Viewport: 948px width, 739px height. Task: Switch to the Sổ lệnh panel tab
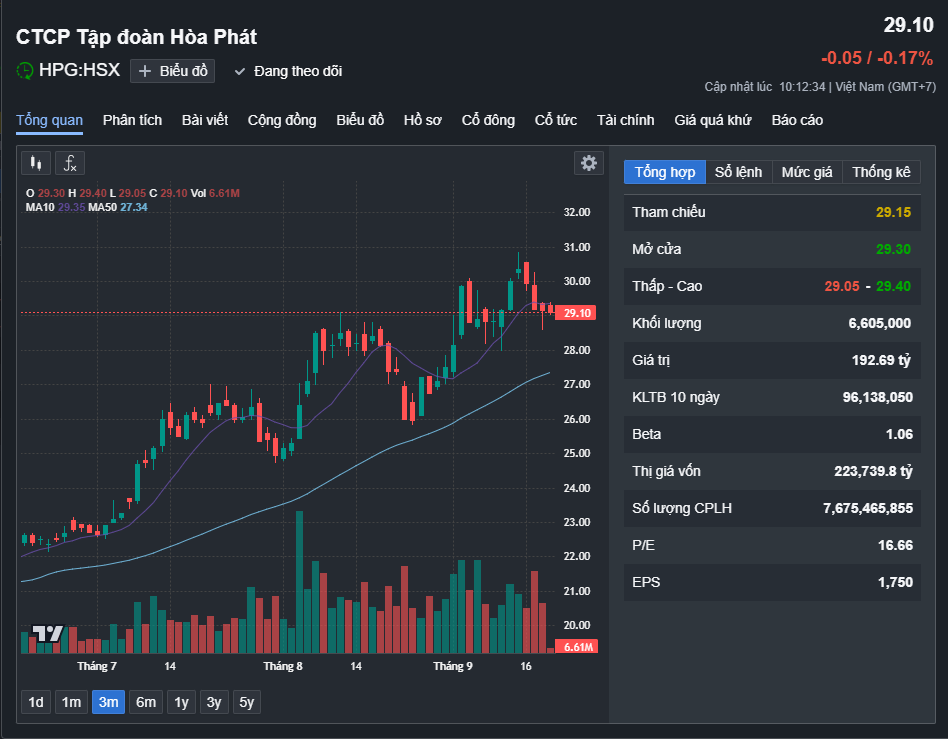point(738,172)
